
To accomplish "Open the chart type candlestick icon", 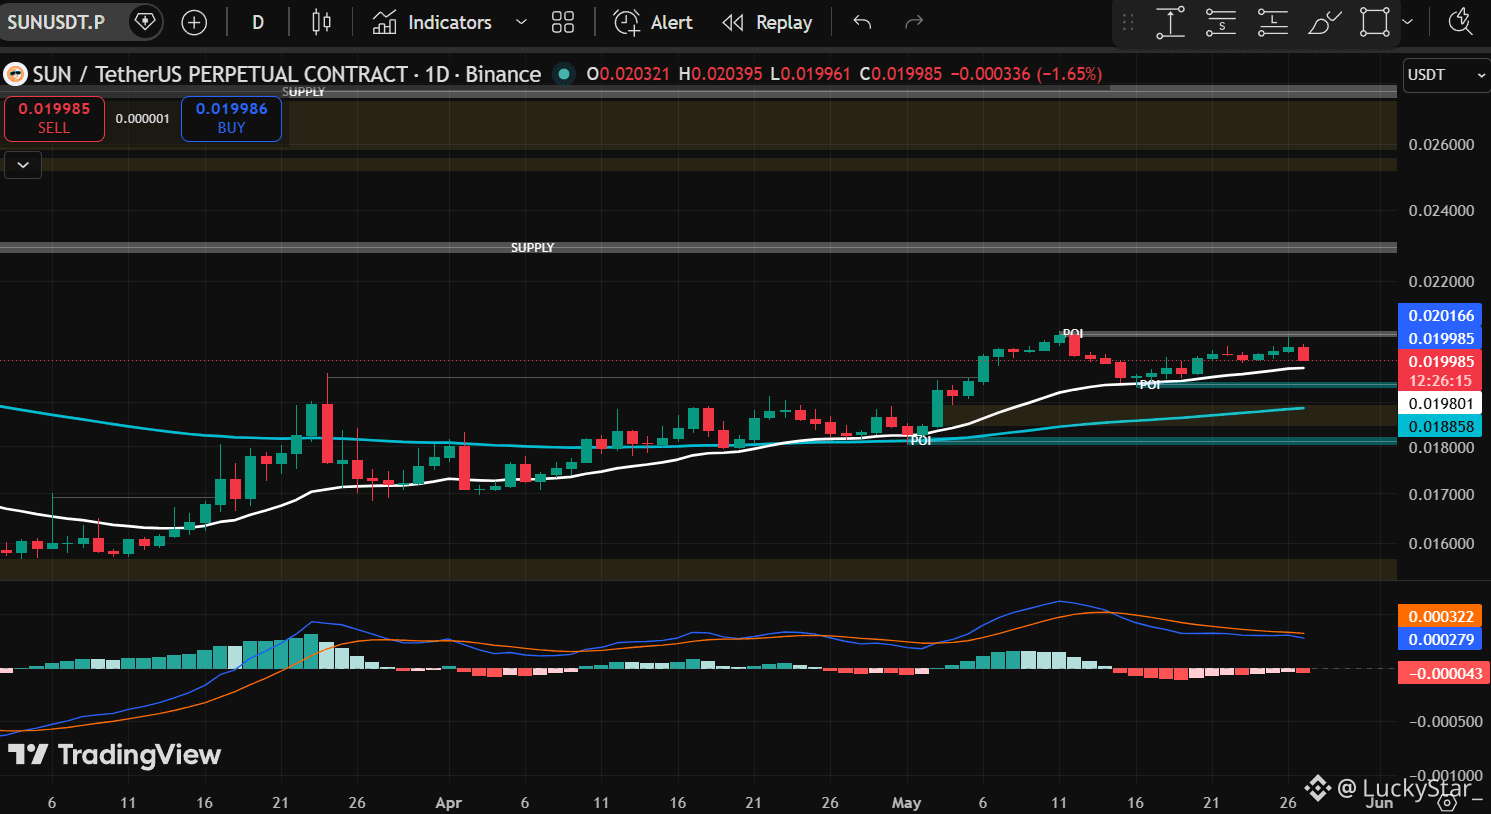I will [x=321, y=22].
